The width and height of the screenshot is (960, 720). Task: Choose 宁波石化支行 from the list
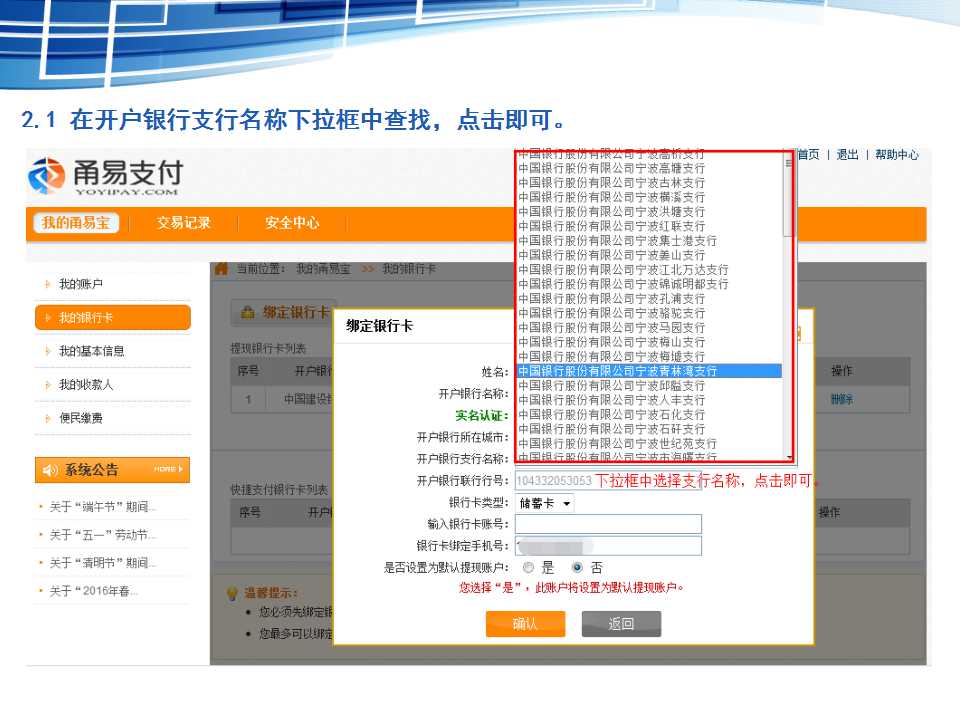pos(649,414)
